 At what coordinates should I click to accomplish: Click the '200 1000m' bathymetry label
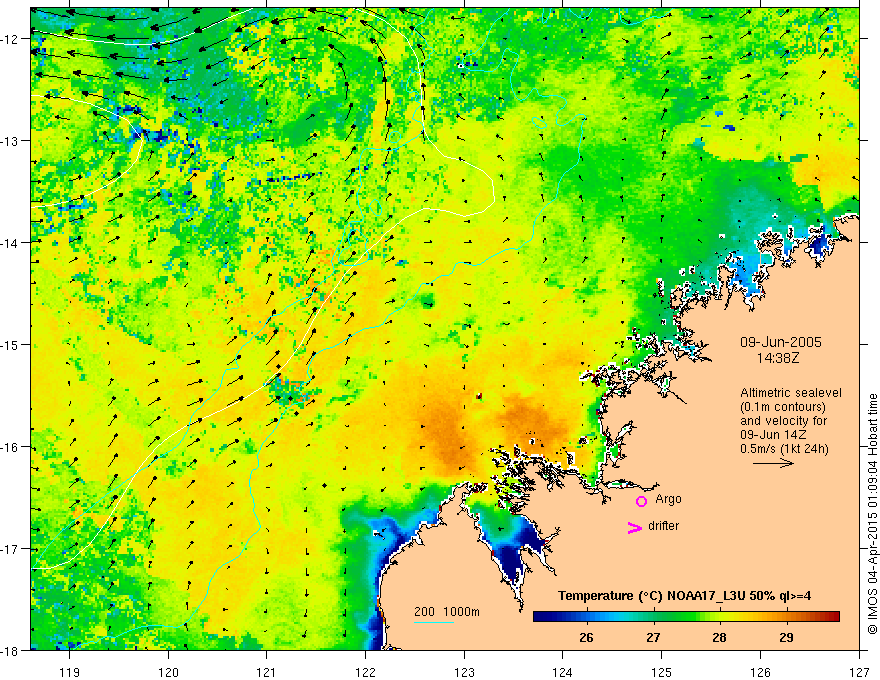[447, 612]
